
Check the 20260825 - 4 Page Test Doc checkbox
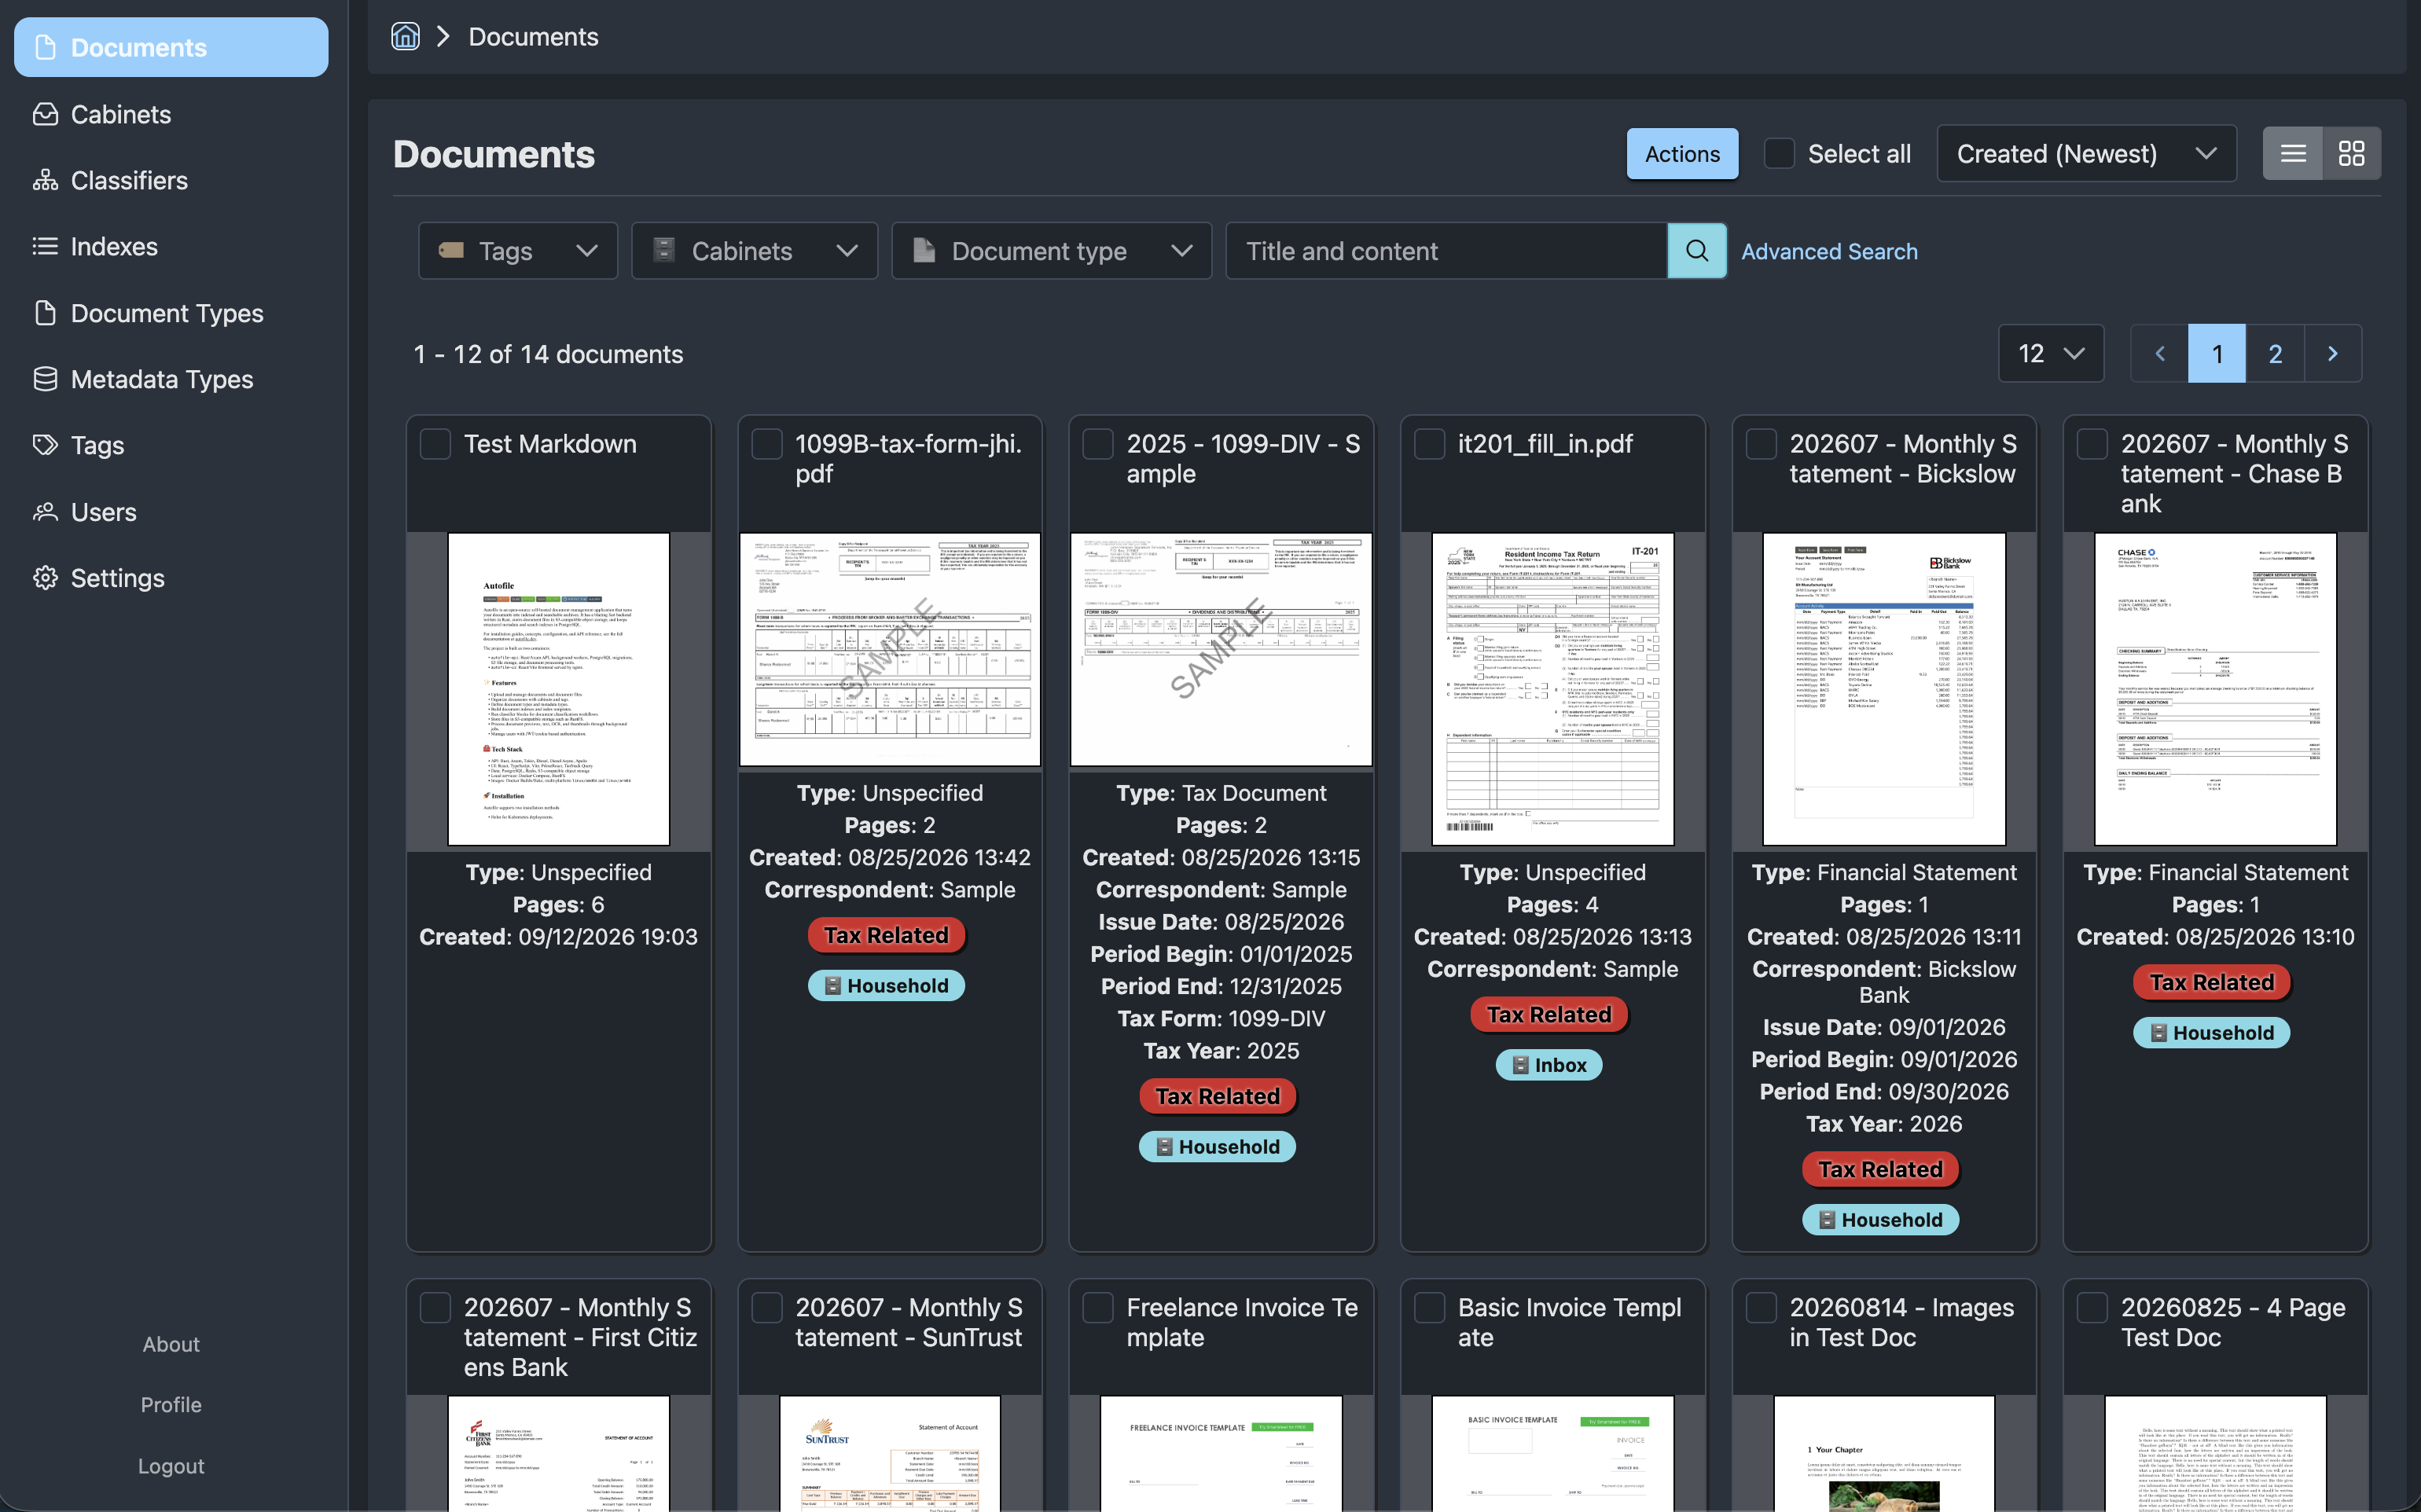pos(2093,1307)
